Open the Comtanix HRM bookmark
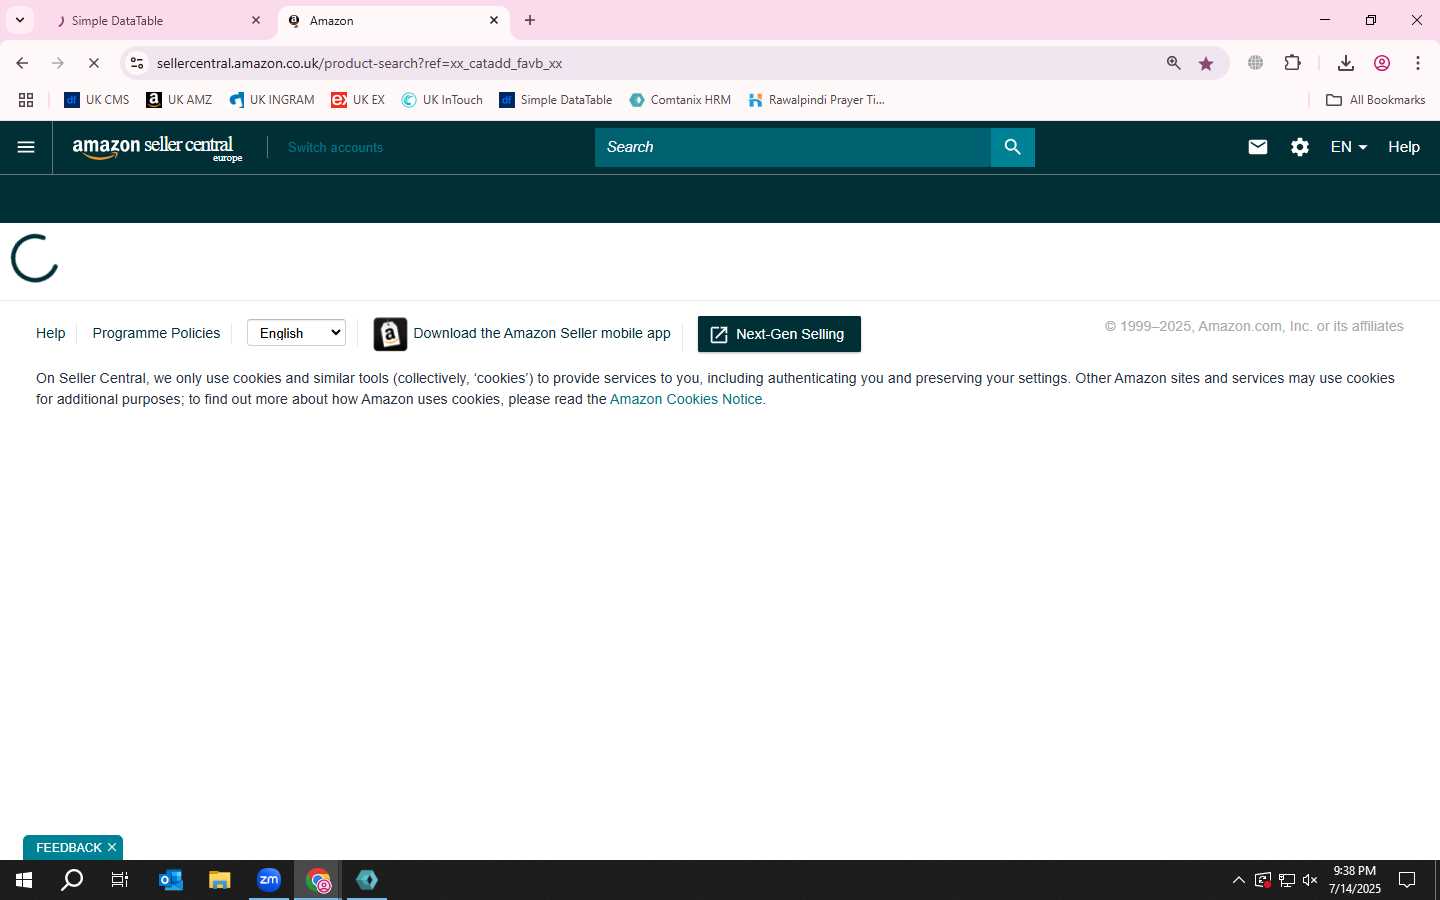1440x900 pixels. (x=680, y=100)
